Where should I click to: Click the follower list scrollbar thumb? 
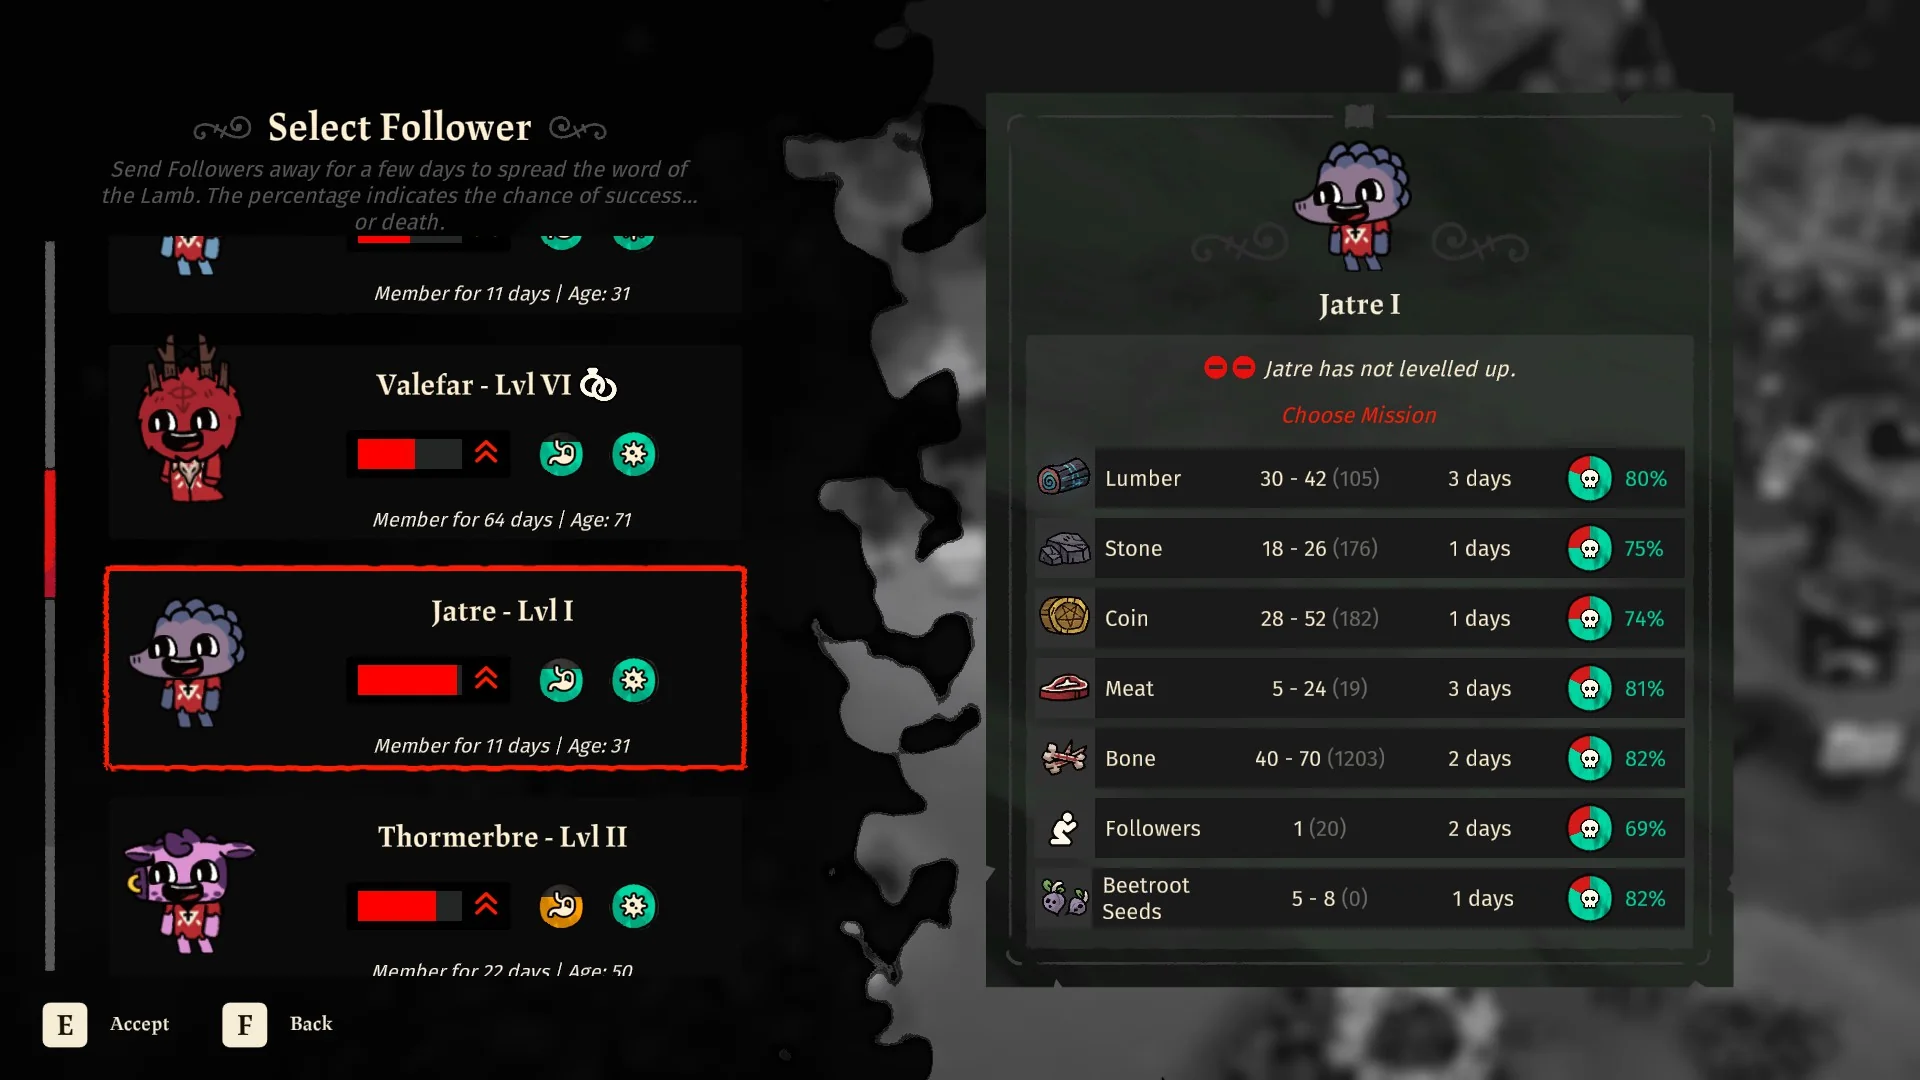coord(50,534)
